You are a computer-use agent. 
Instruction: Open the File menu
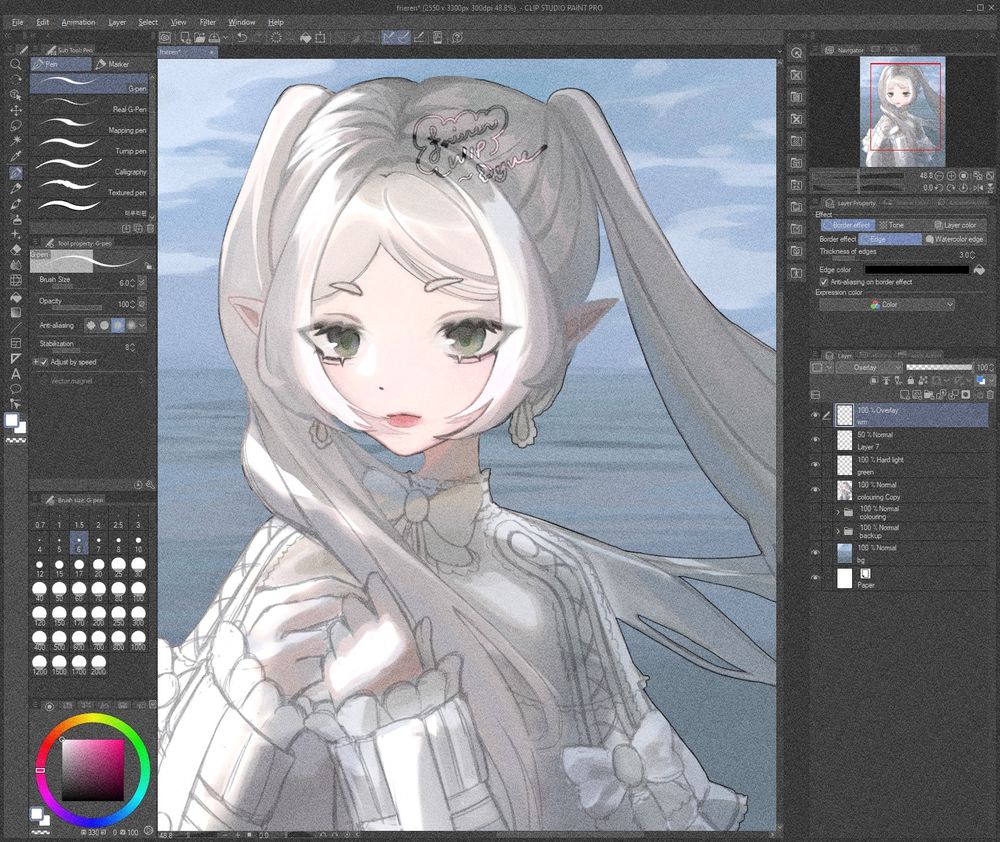click(17, 22)
